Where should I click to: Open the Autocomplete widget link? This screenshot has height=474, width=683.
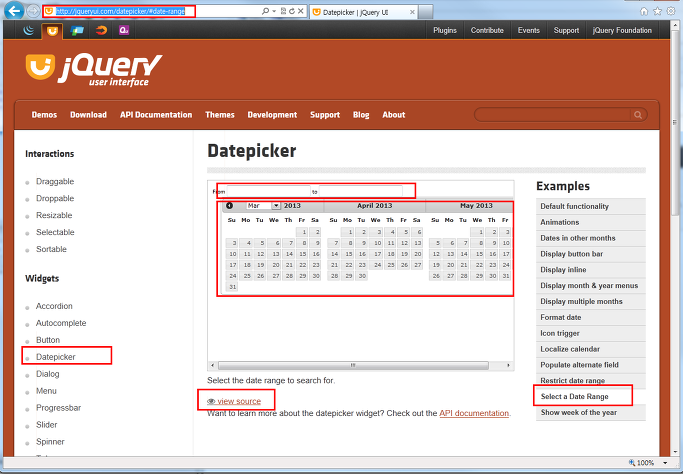tap(61, 323)
